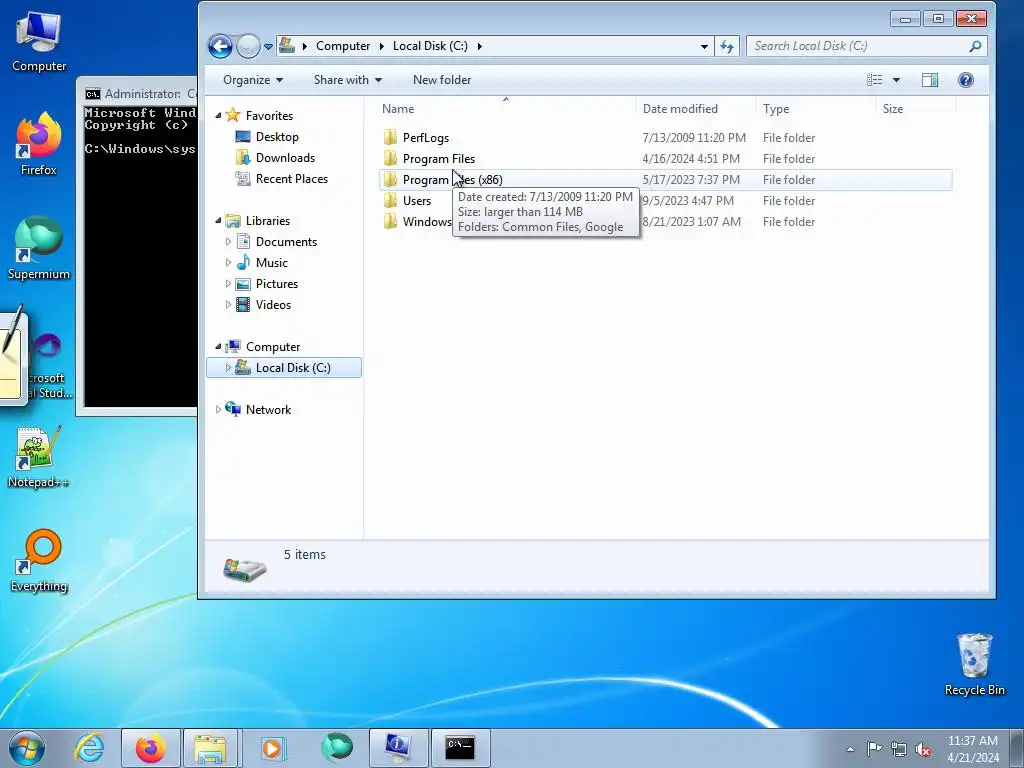Open Explorer help icon
The height and width of the screenshot is (768, 1024).
(966, 80)
